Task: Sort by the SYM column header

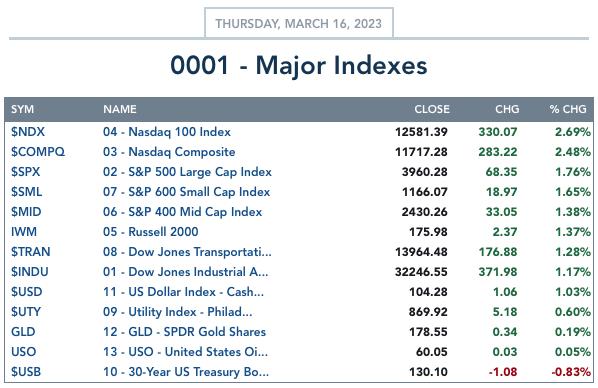Action: point(23,109)
